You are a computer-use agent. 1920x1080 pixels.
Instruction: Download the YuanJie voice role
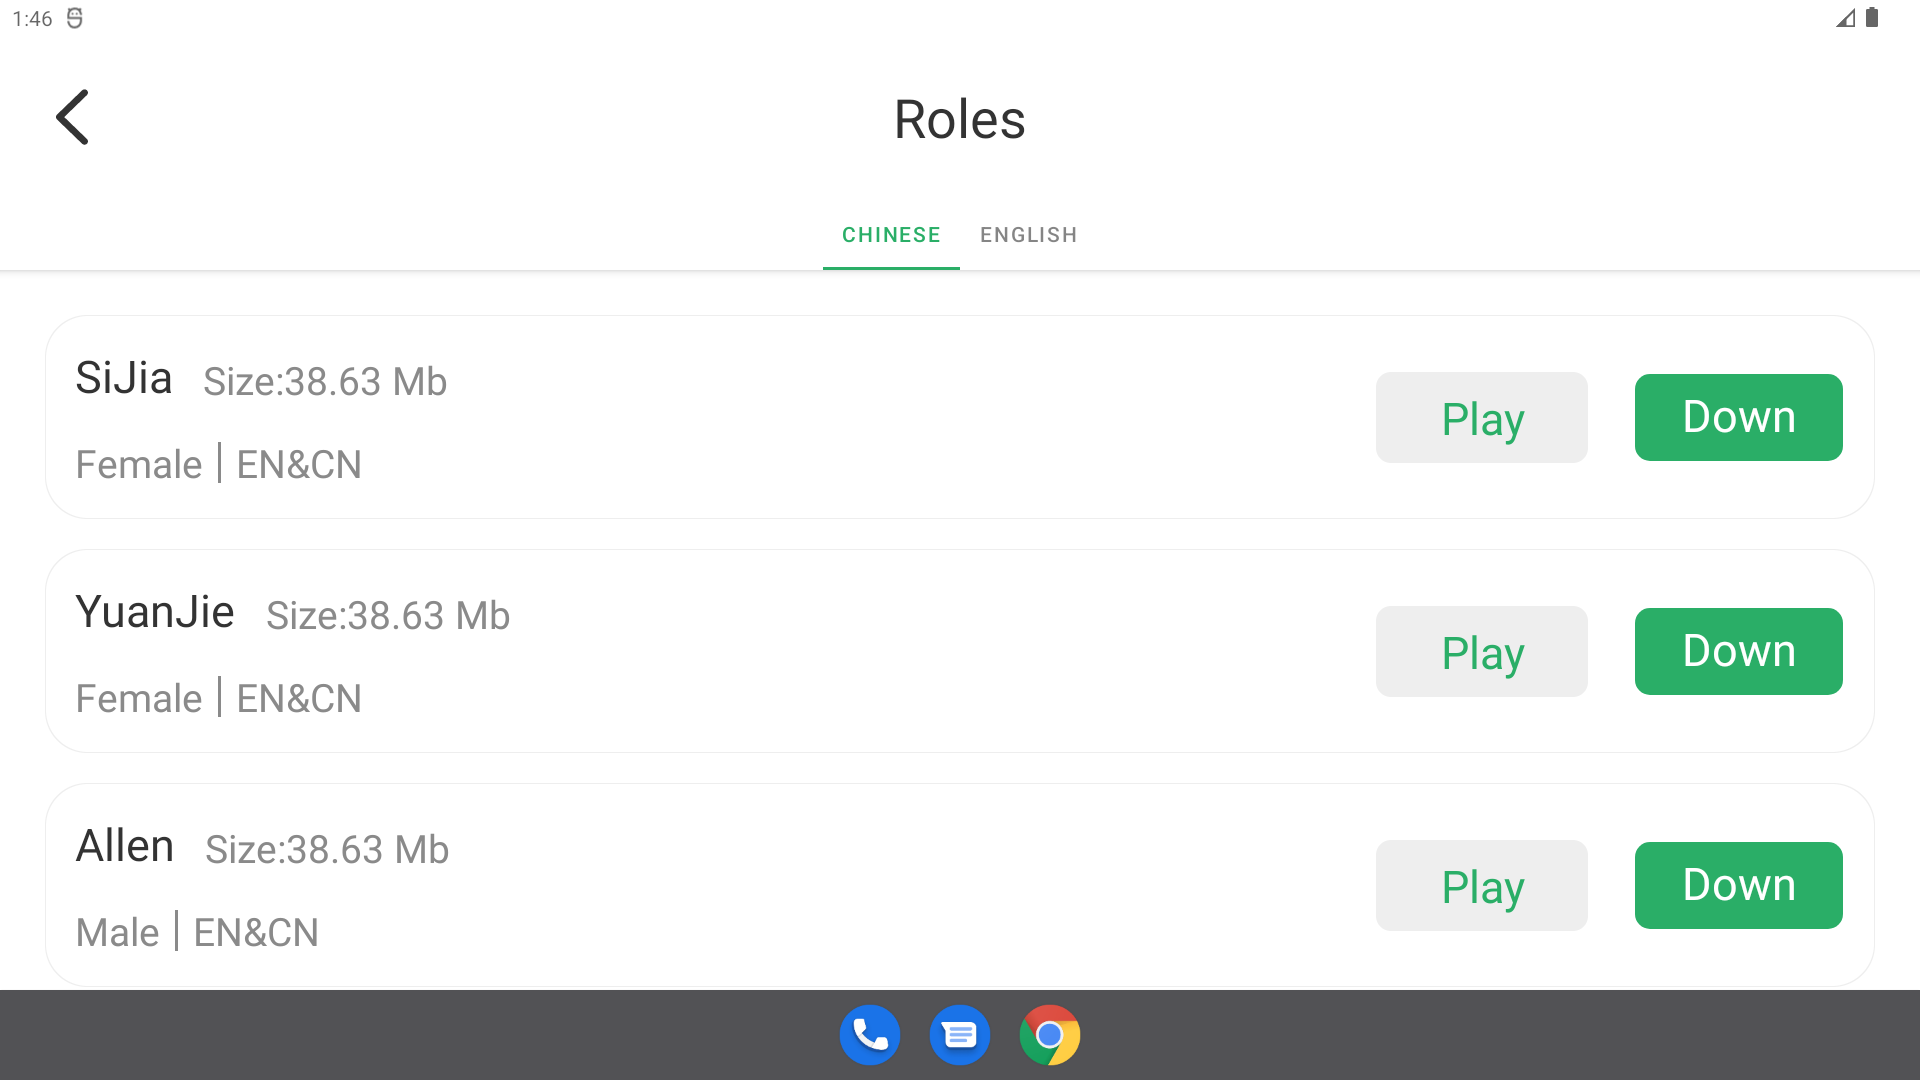pos(1738,652)
